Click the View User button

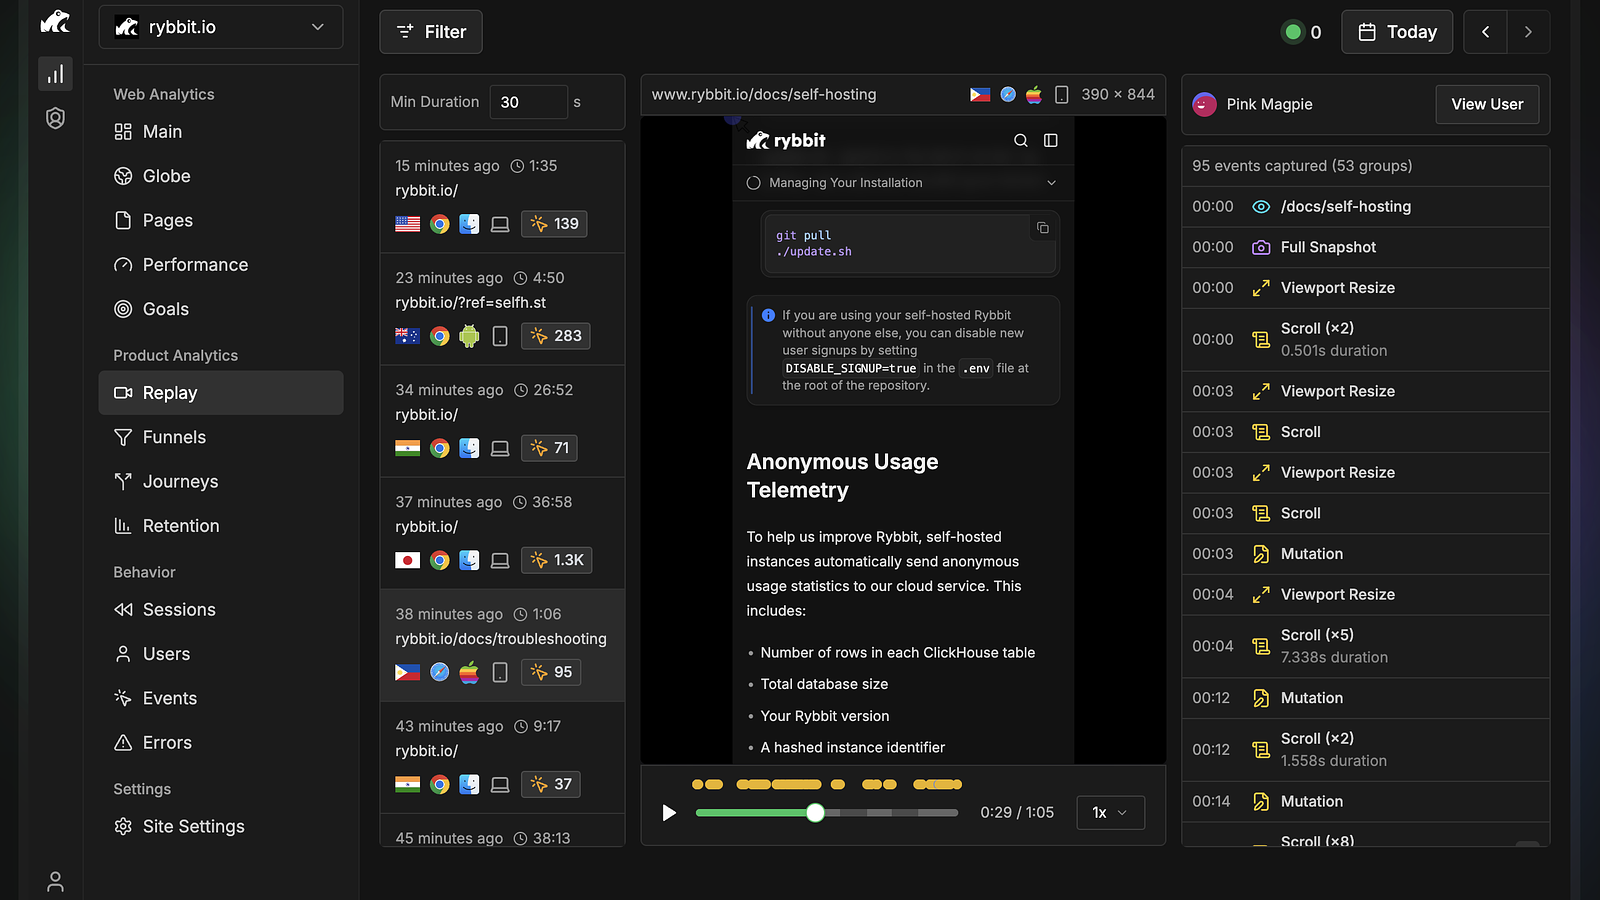pos(1487,104)
